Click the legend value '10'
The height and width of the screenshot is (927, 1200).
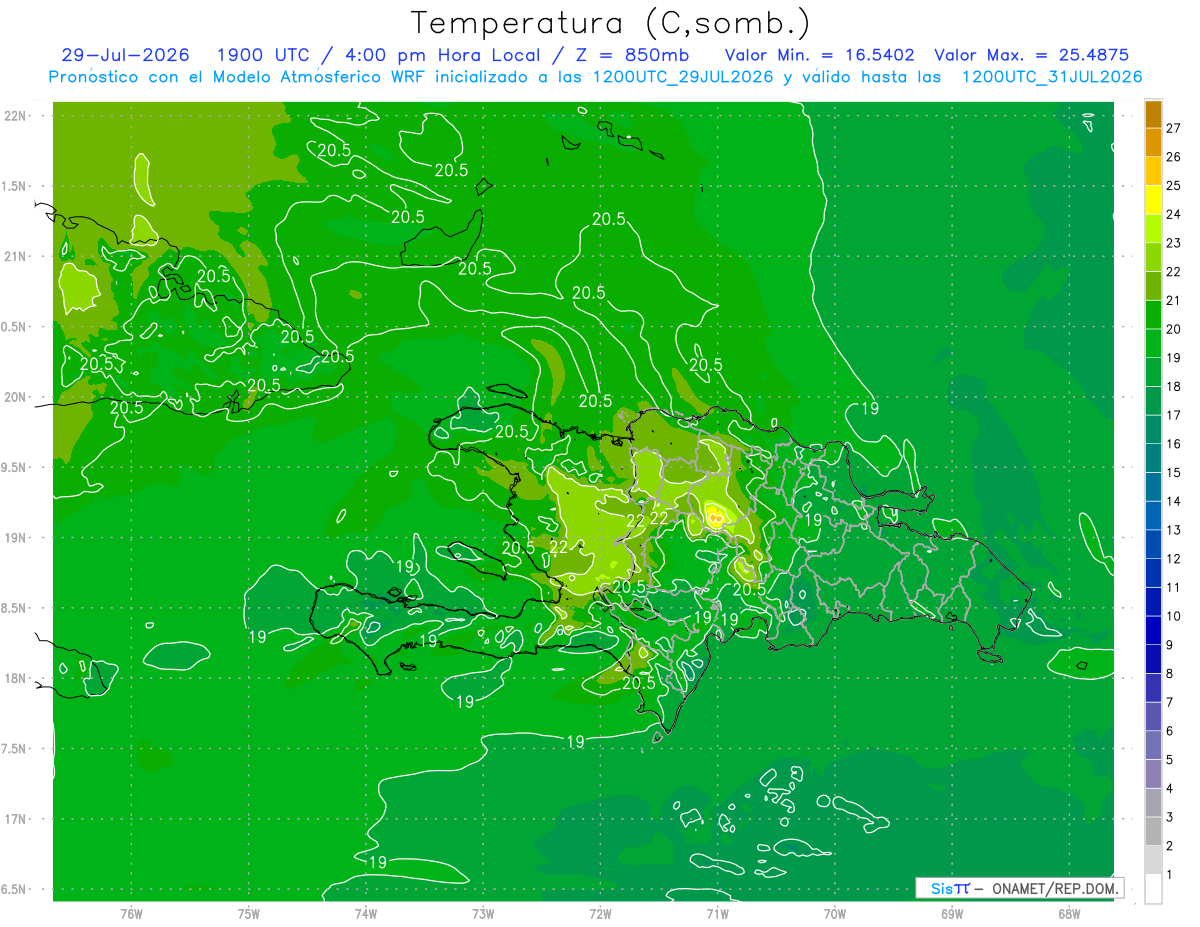(1173, 616)
